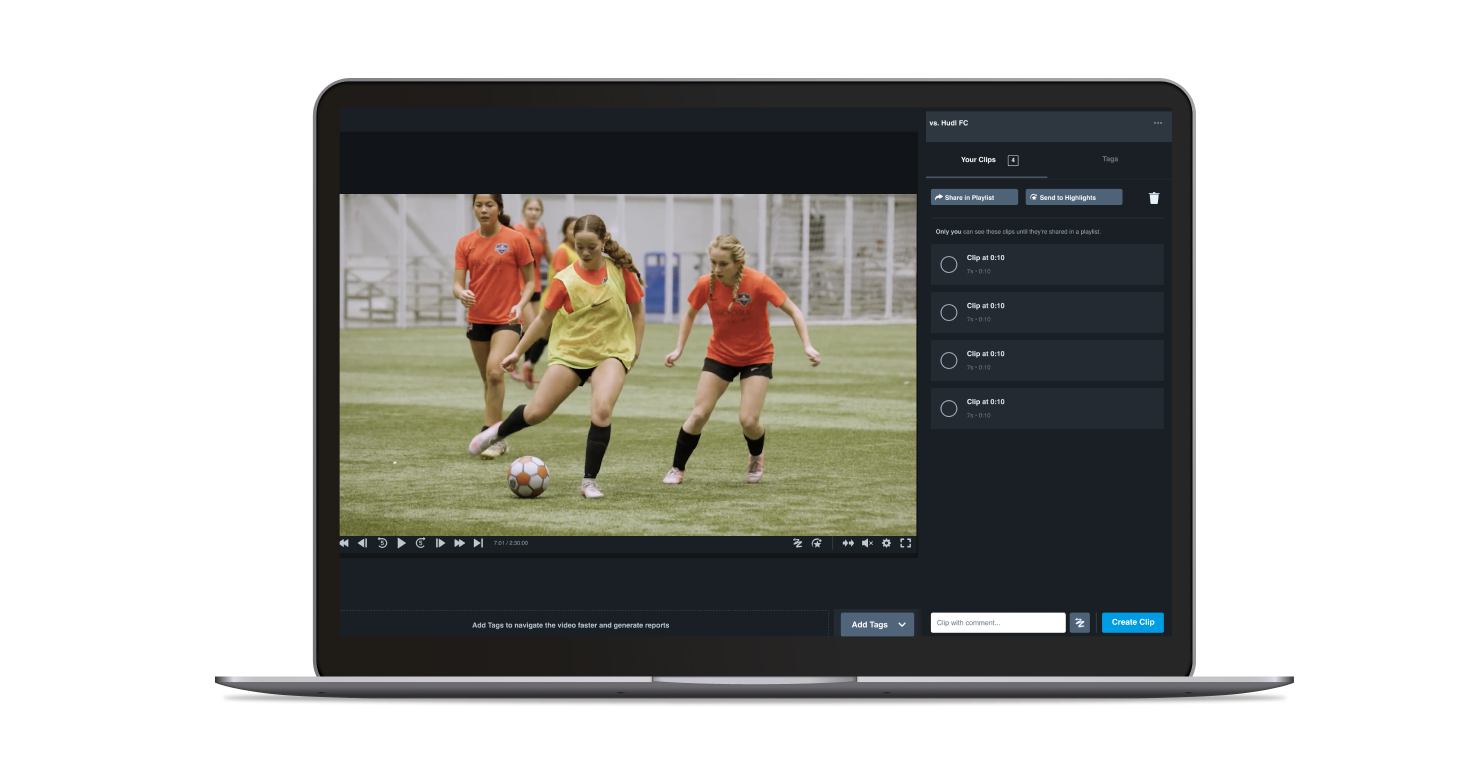This screenshot has width=1460, height=770.
Task: Switch to the Tags tab
Action: click(1110, 159)
